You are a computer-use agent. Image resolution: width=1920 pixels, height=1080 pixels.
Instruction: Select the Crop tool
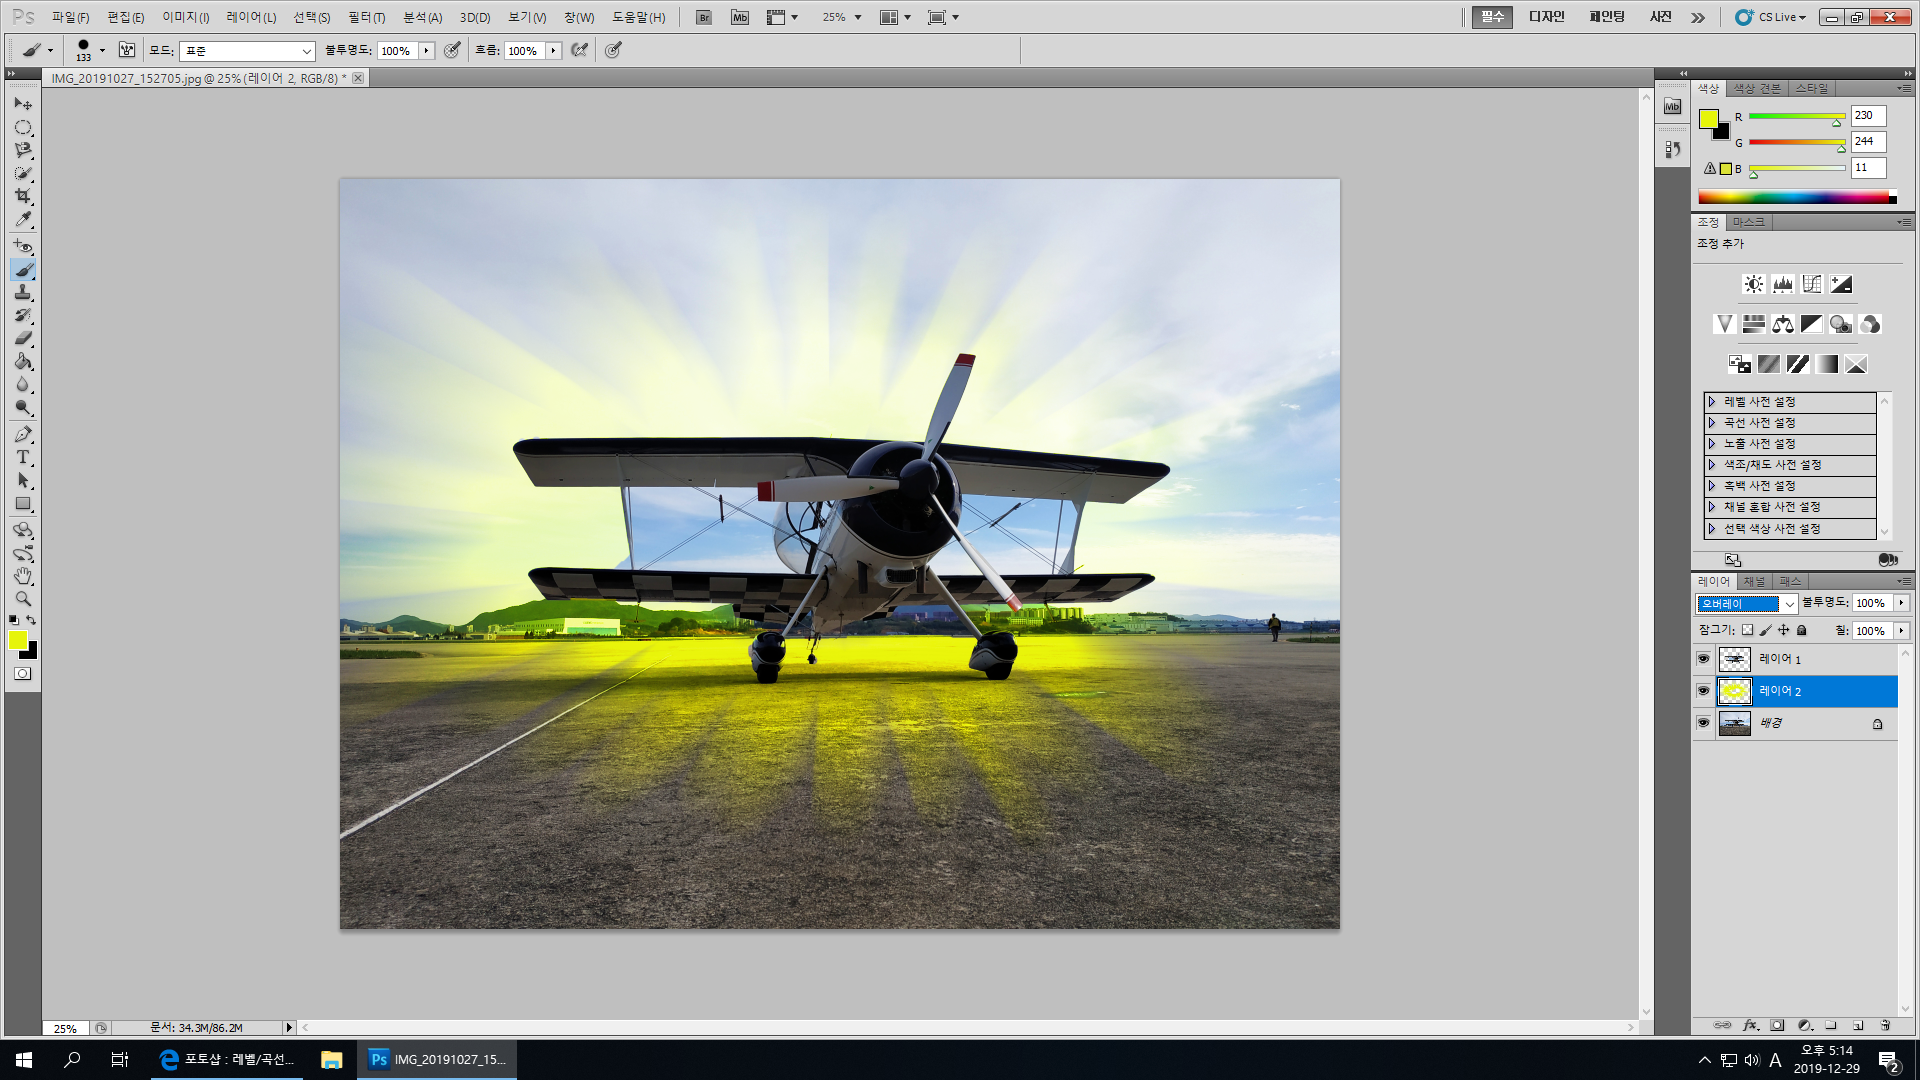(22, 196)
